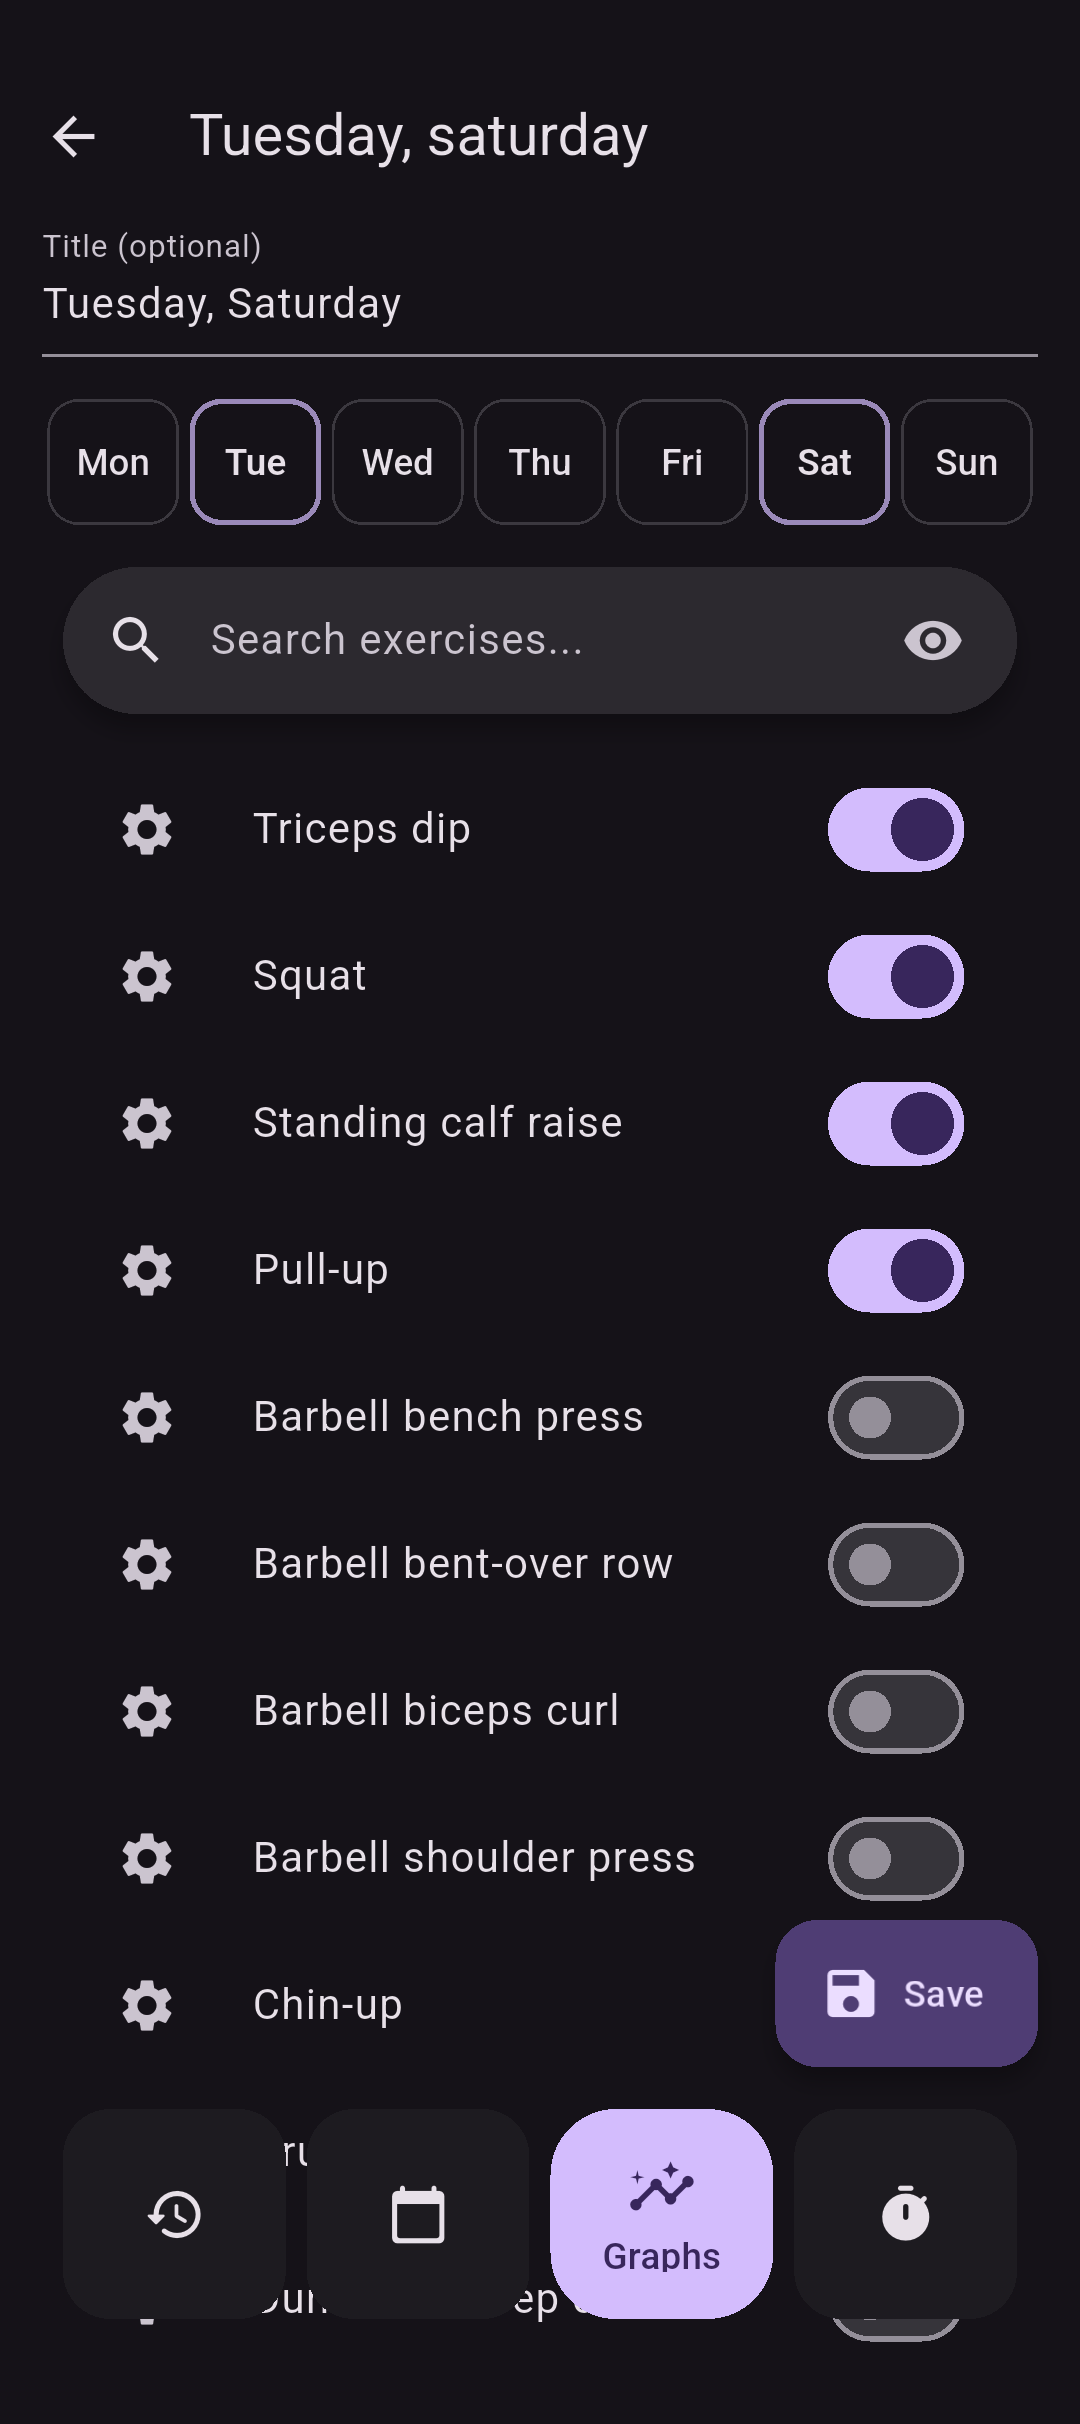Disable the Pull-up exercise switch
Screen dimensions: 1080x2424
tap(895, 1270)
